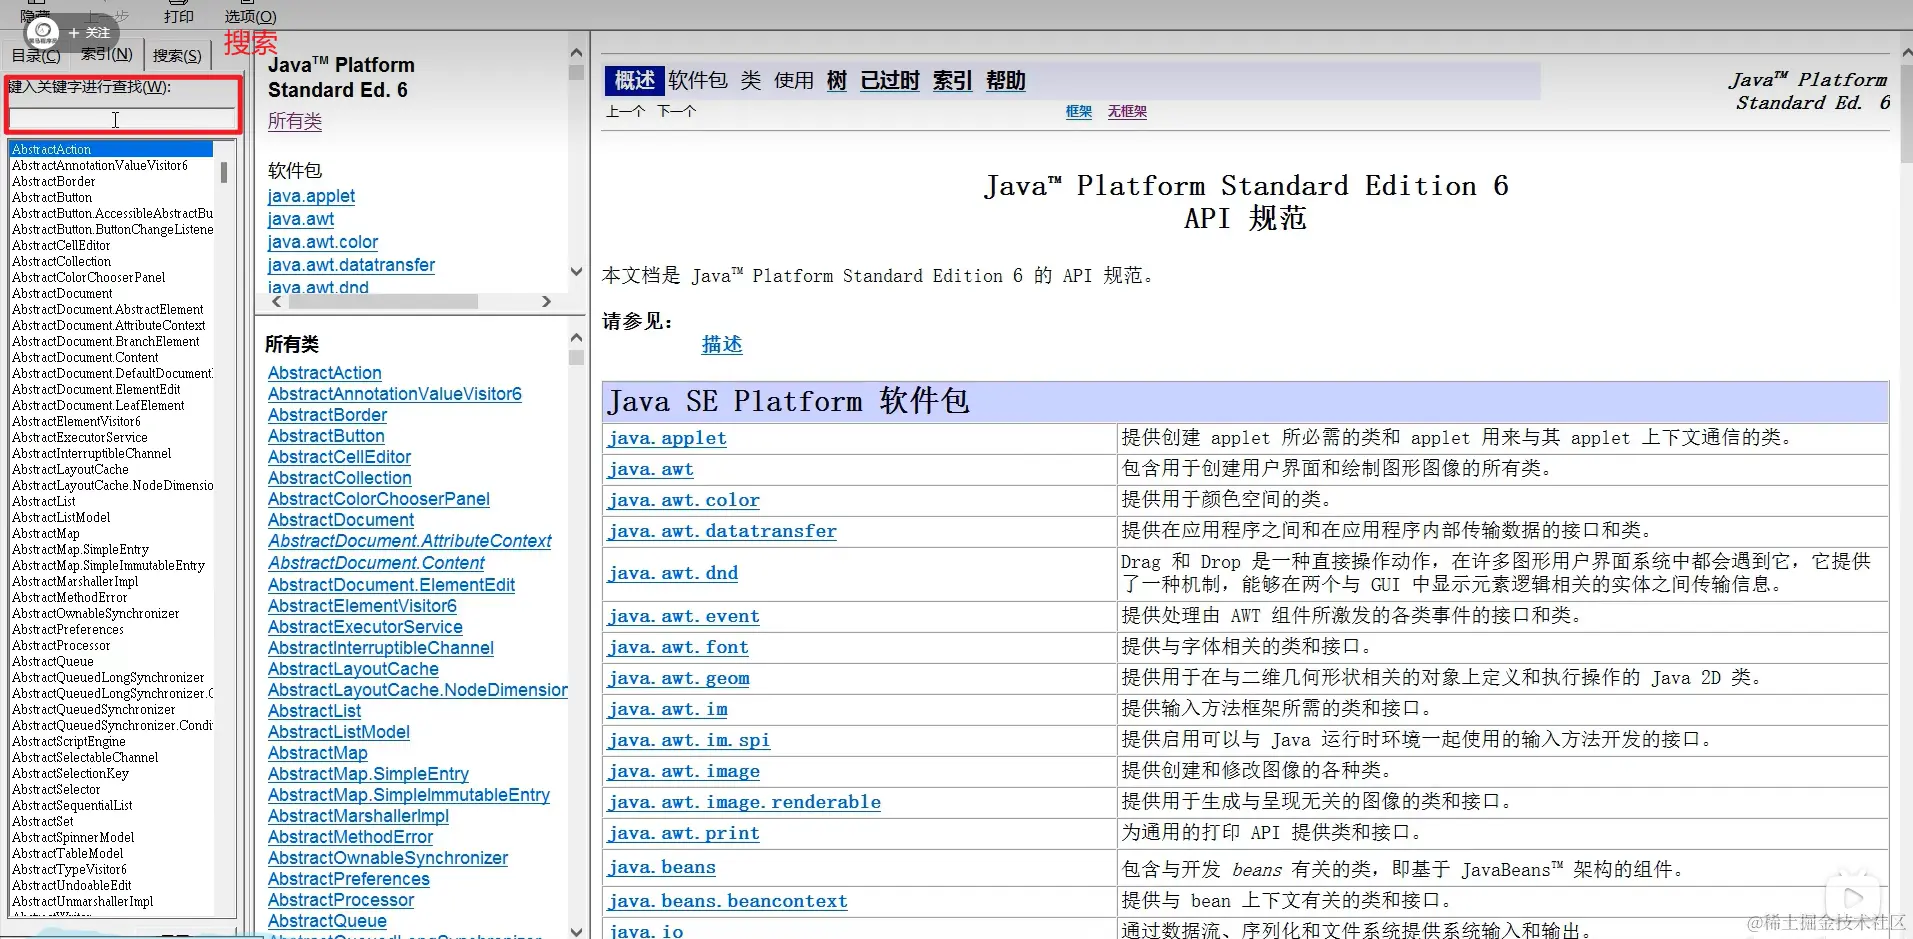The width and height of the screenshot is (1913, 939).
Task: Open java.awt.font in the package table
Action: [678, 647]
